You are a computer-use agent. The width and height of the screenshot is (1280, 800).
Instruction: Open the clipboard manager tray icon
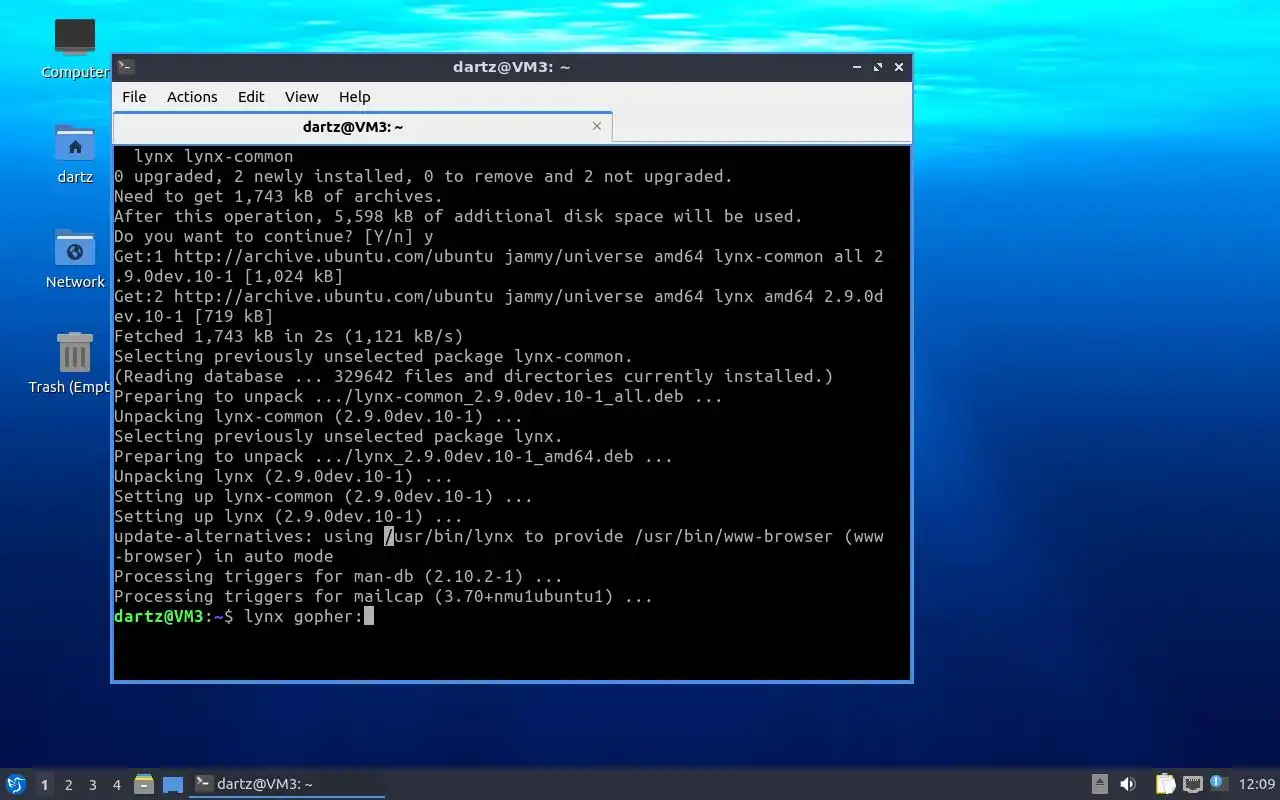tap(1165, 784)
